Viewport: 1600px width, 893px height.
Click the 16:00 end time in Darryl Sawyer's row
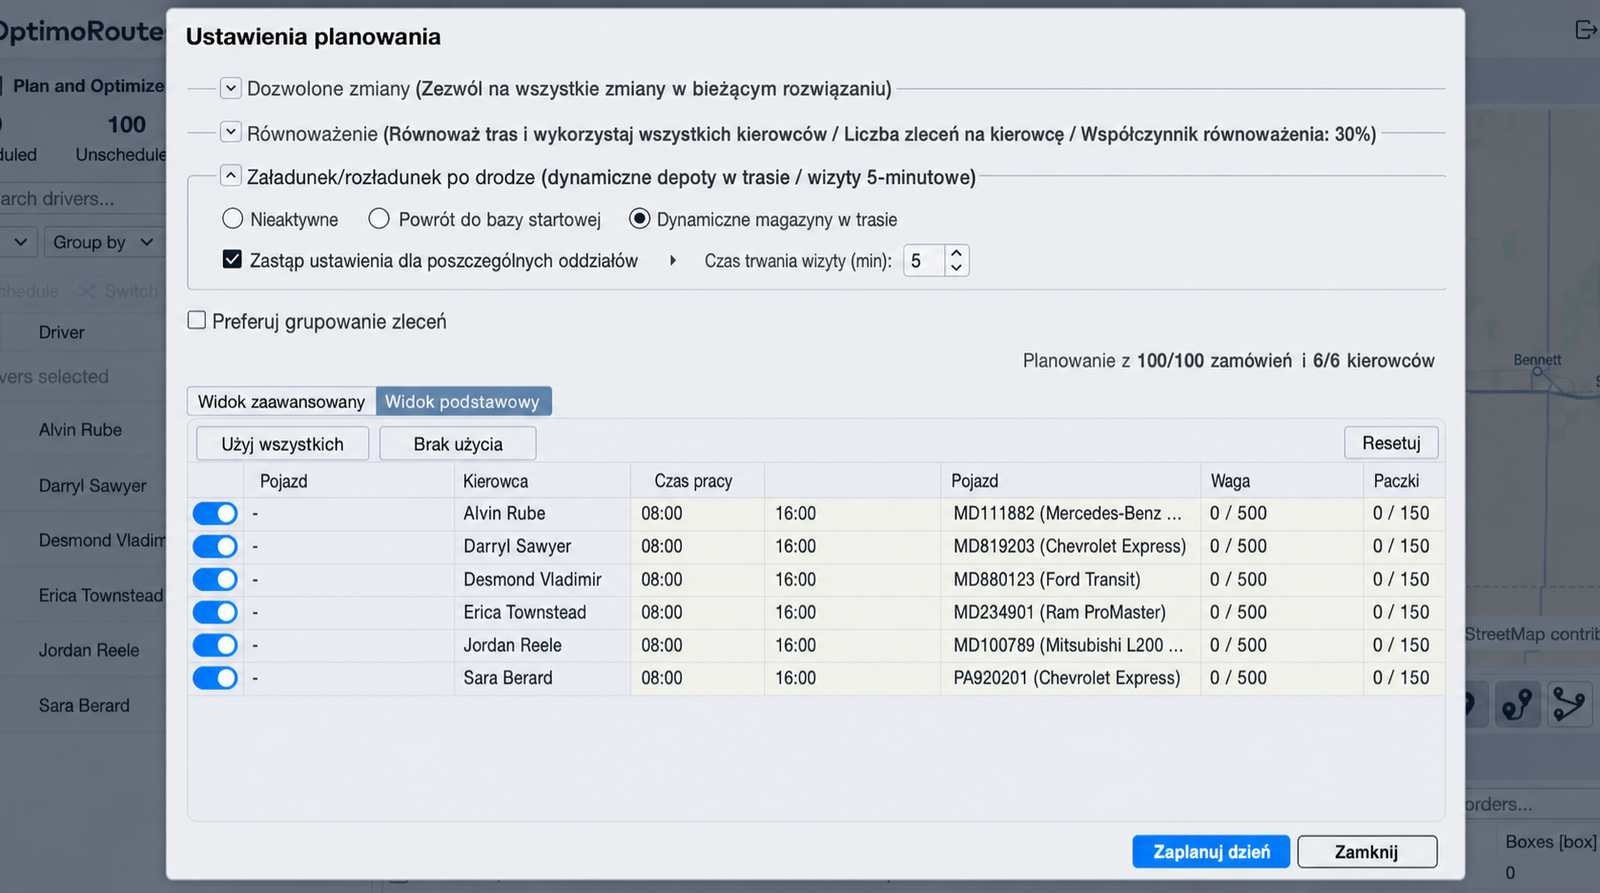(x=796, y=546)
